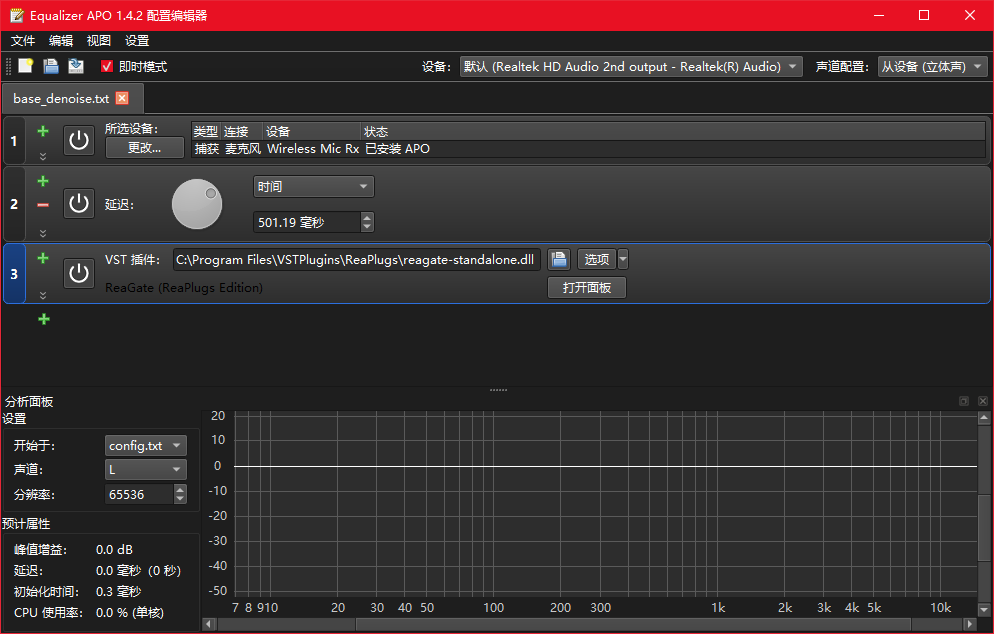The height and width of the screenshot is (634, 994).
Task: Click the Save As icon in toolbar
Action: click(x=76, y=66)
